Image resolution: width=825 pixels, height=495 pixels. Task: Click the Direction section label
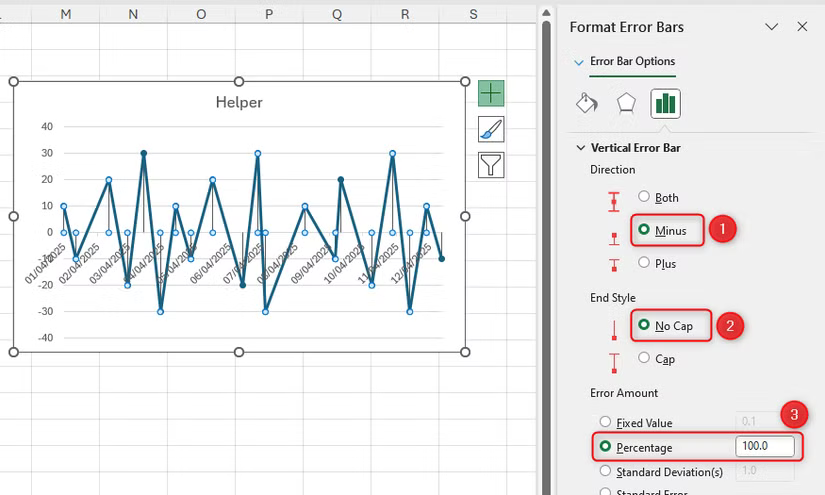point(612,169)
